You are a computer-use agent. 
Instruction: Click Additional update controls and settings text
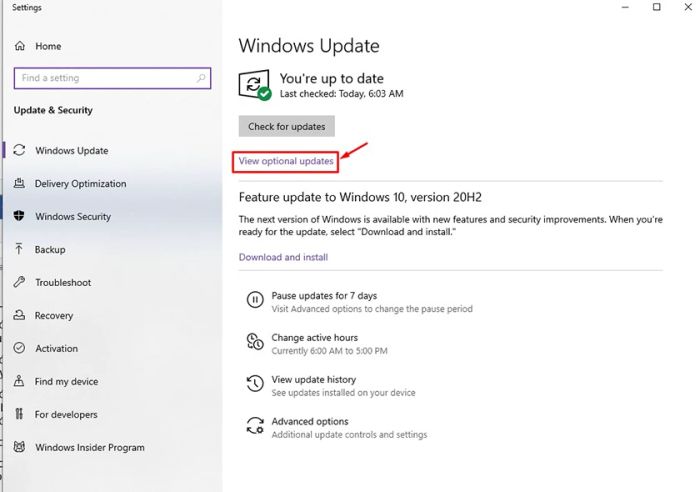[349, 435]
